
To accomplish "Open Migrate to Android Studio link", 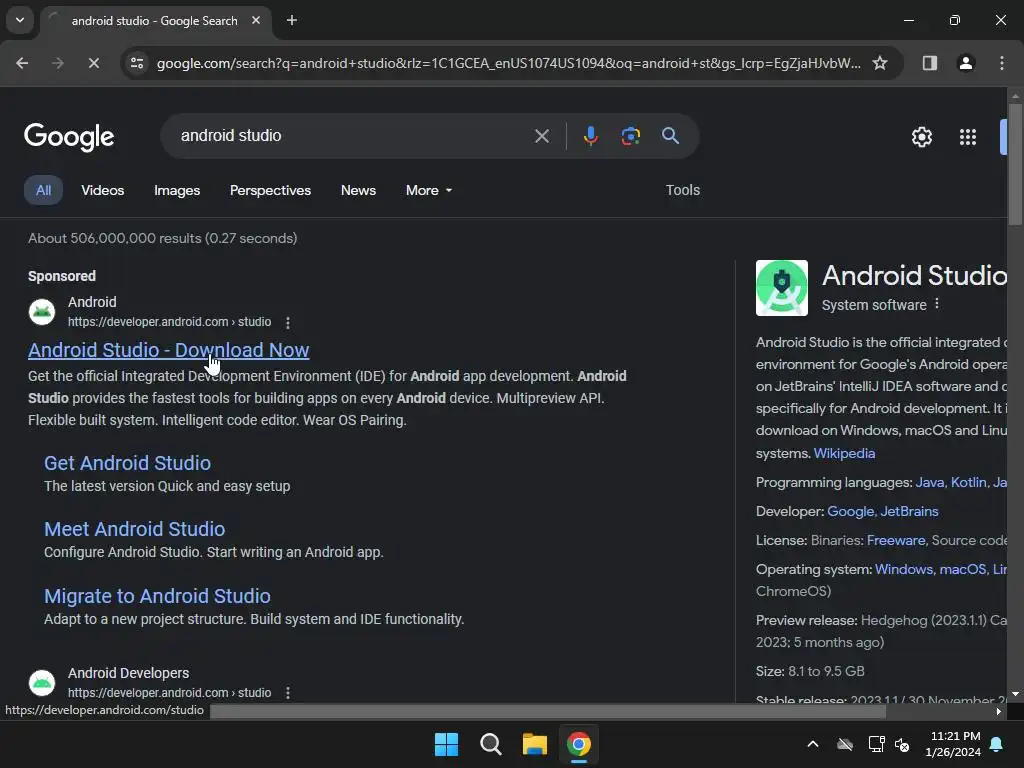I will pyautogui.click(x=157, y=596).
